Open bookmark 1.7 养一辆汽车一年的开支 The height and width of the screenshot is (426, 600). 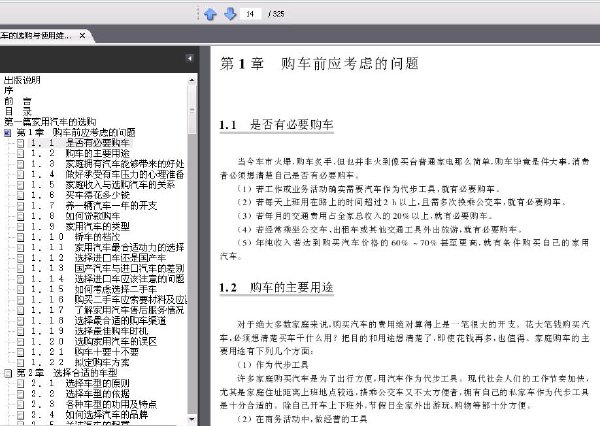pyautogui.click(x=94, y=206)
